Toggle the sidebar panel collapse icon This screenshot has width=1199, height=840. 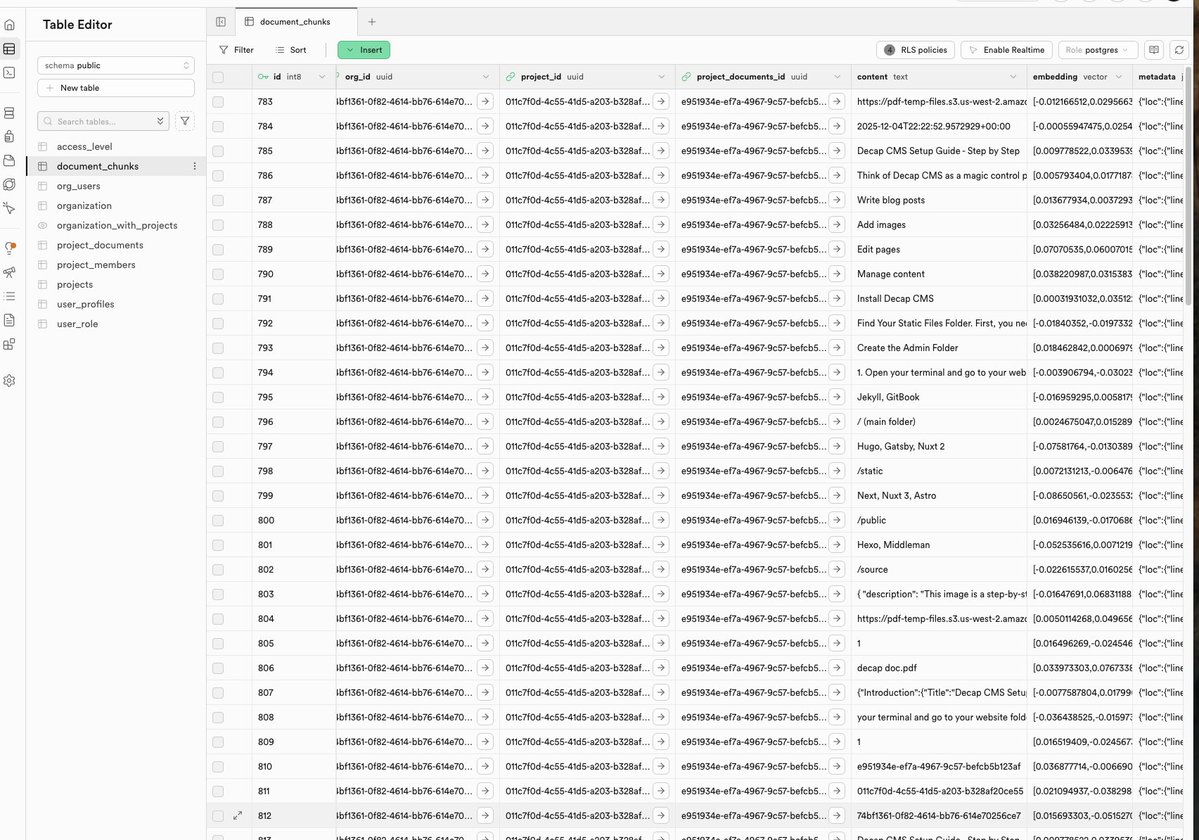point(221,22)
